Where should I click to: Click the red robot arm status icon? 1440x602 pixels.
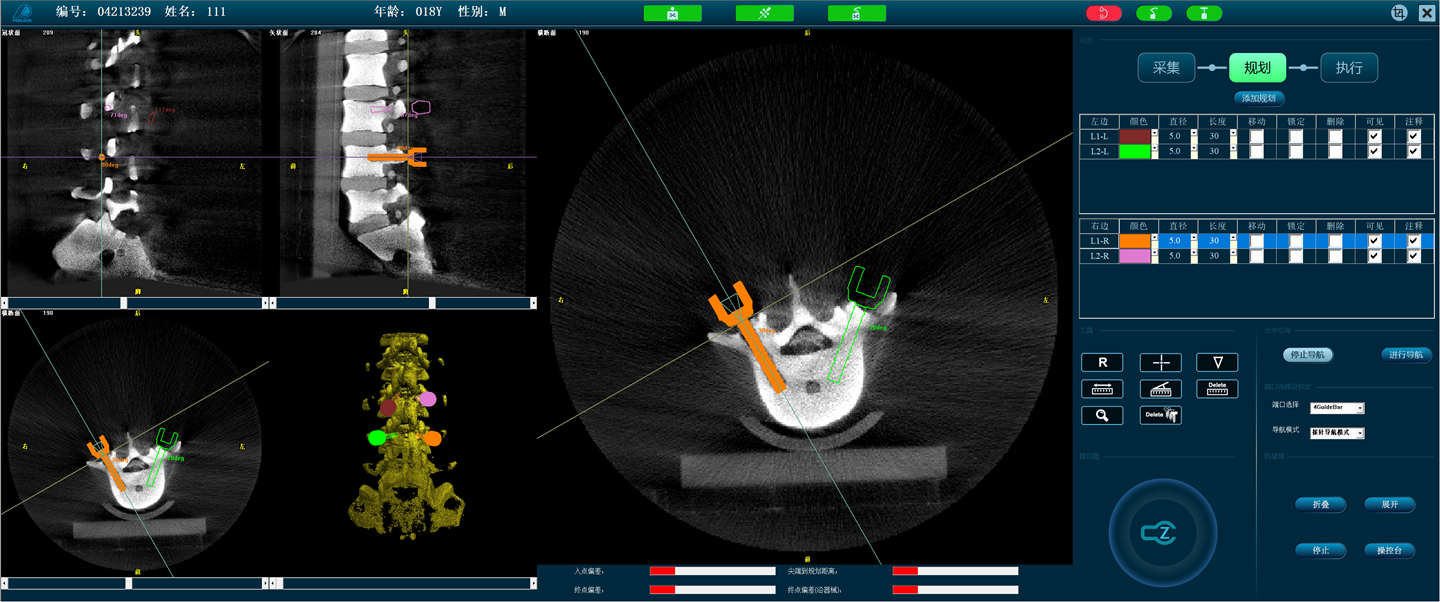click(x=1104, y=13)
